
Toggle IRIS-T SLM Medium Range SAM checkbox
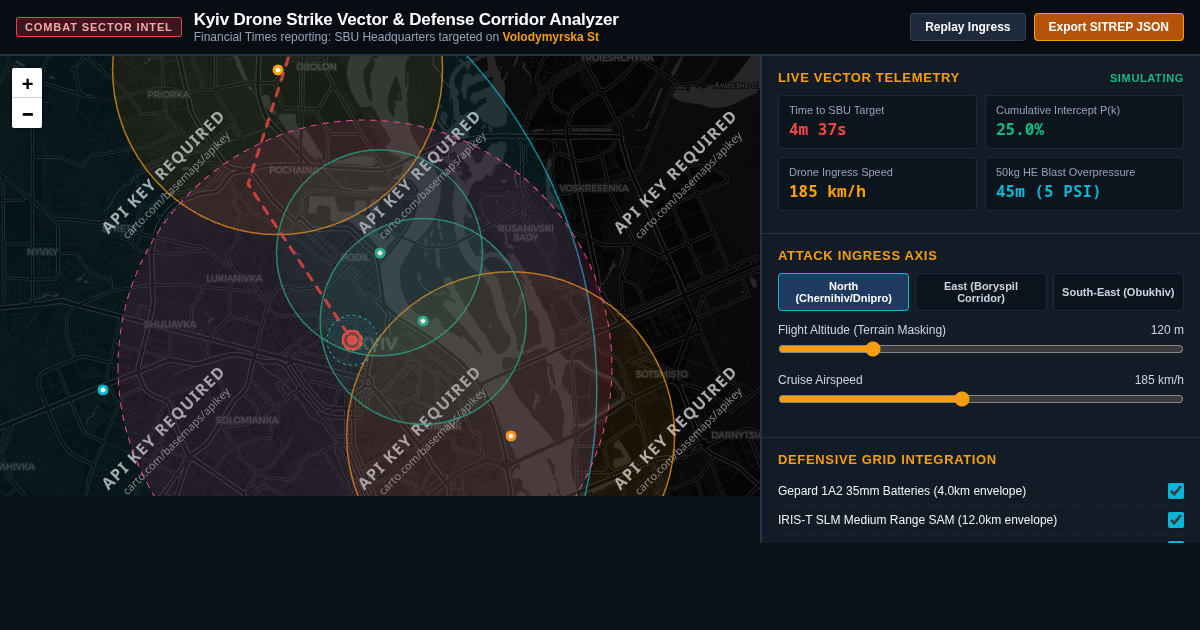tap(1176, 520)
